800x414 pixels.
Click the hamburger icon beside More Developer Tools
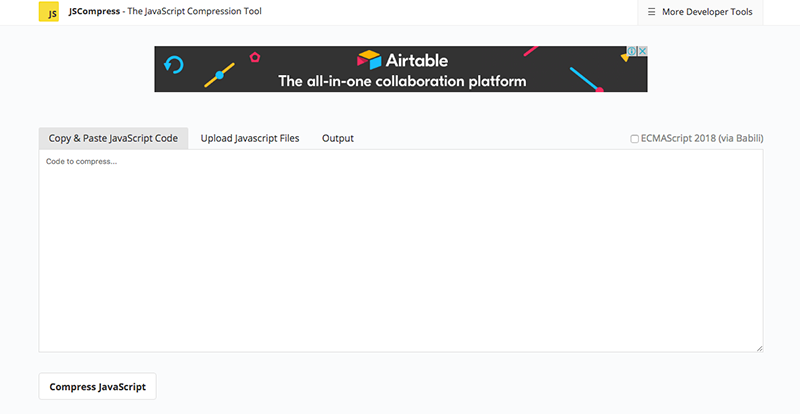coord(652,13)
